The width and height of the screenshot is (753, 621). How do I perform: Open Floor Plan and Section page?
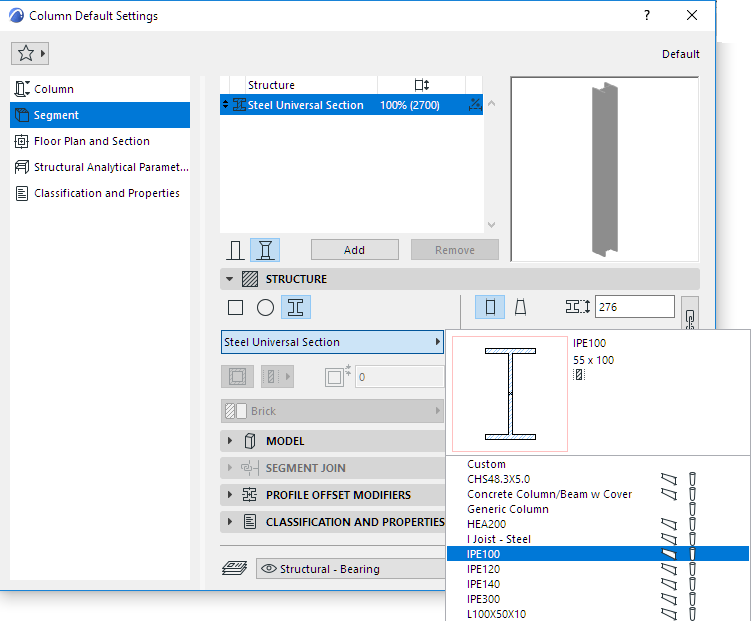tap(100, 141)
